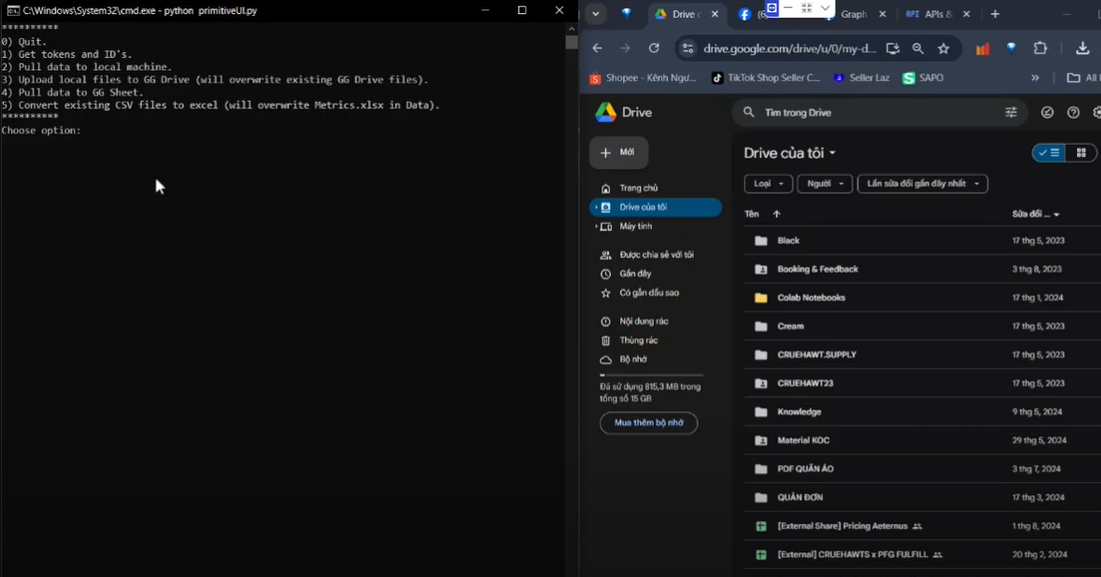
Task: Click the cmd window vertical scrollbar thumb
Action: pyautogui.click(x=572, y=42)
